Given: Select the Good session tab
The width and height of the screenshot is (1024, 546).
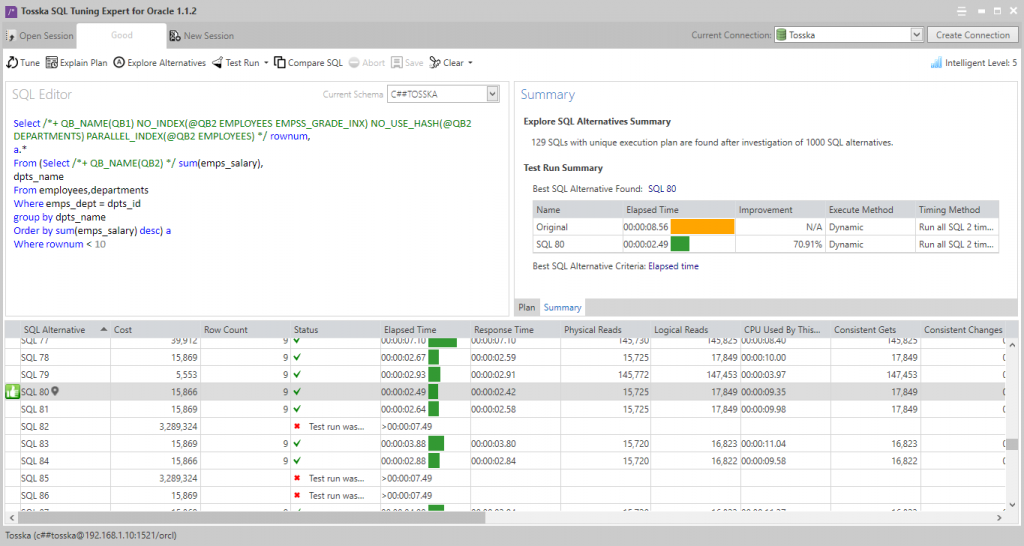Looking at the screenshot, I should point(121,35).
